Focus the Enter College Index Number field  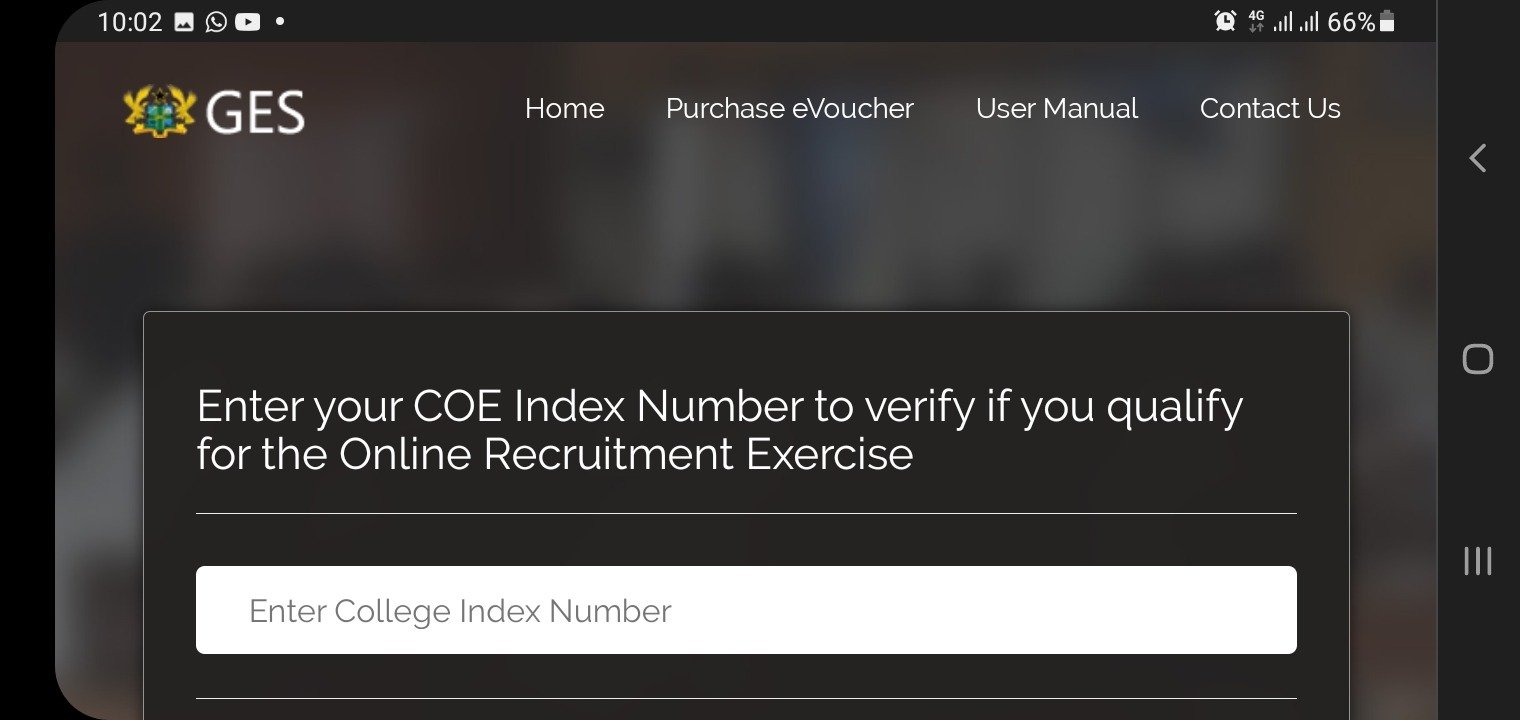(746, 610)
